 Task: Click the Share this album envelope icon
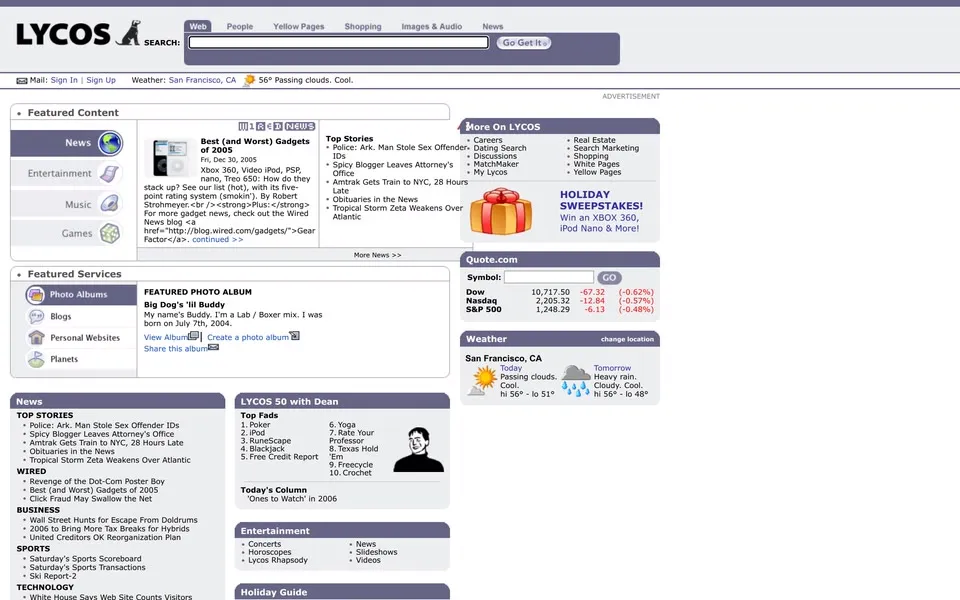tap(213, 347)
